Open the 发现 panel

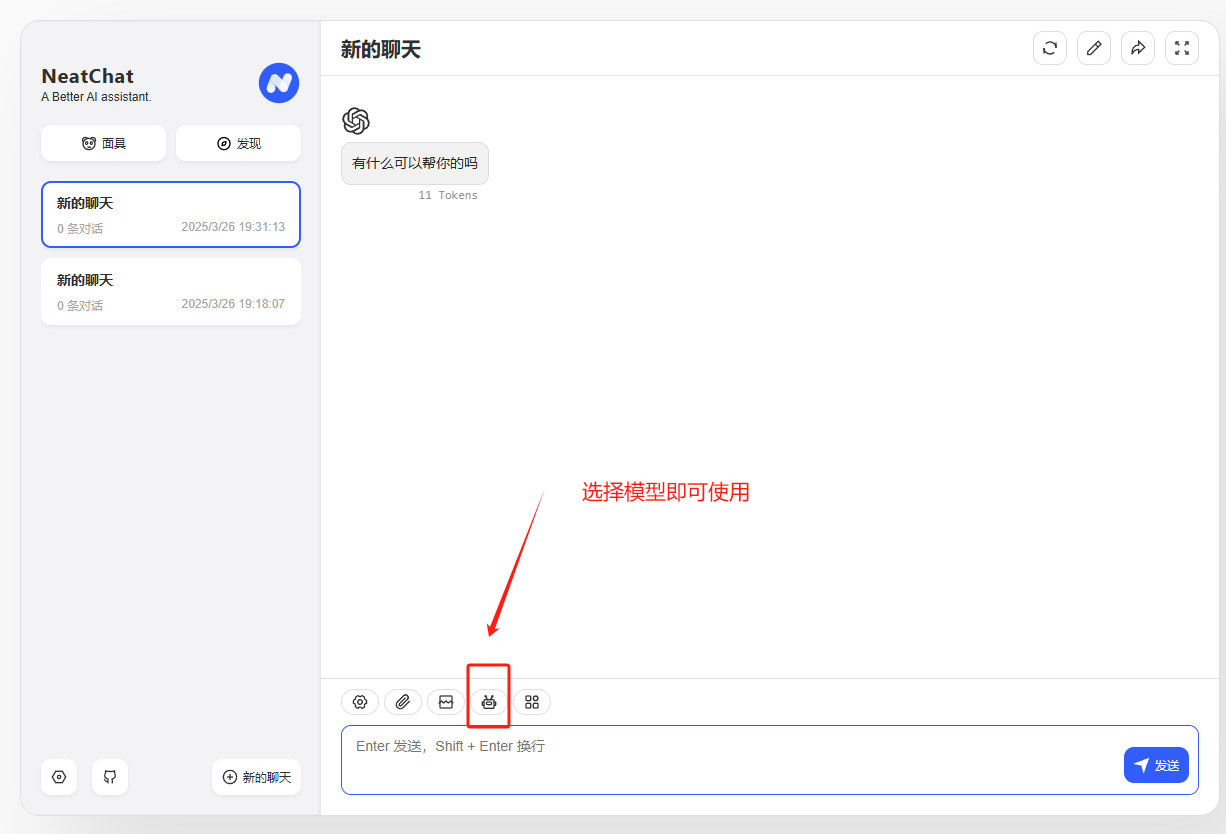[x=238, y=143]
